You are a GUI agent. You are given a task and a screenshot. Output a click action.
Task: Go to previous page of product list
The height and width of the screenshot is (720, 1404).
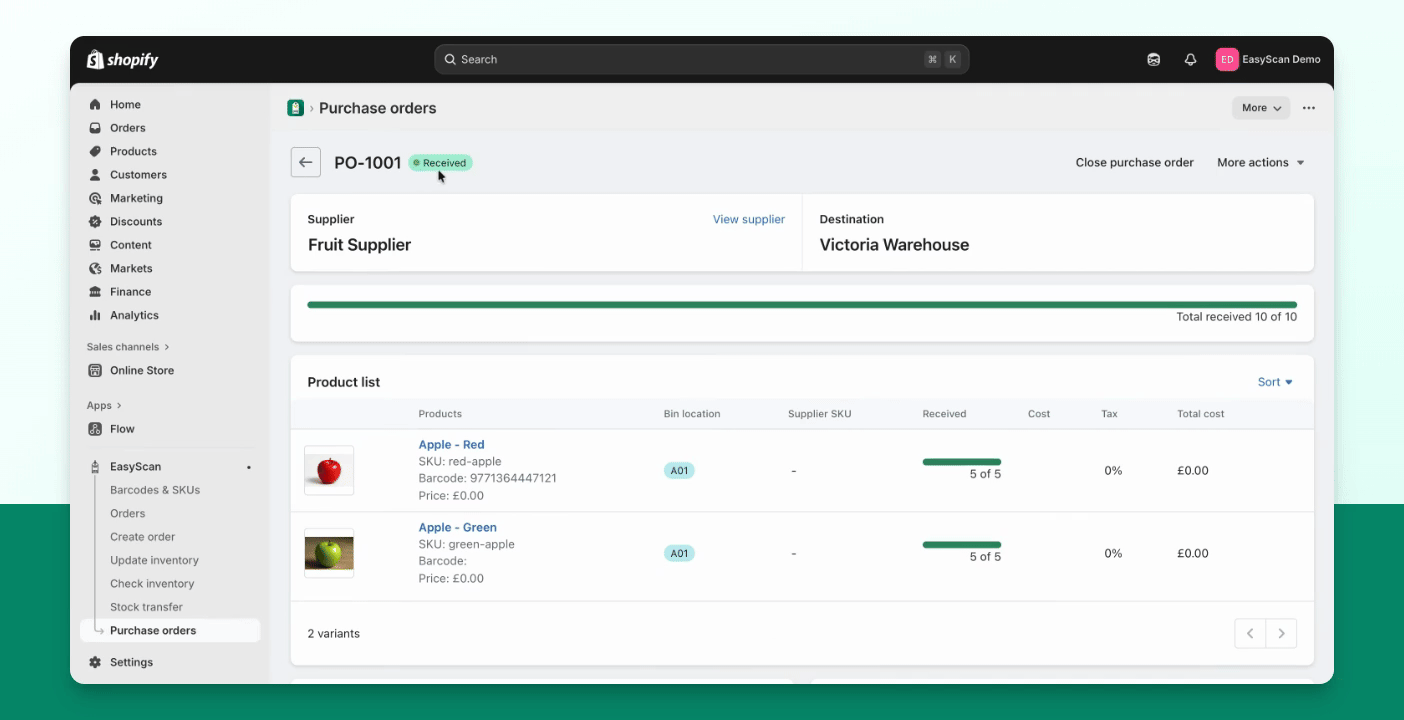point(1250,633)
